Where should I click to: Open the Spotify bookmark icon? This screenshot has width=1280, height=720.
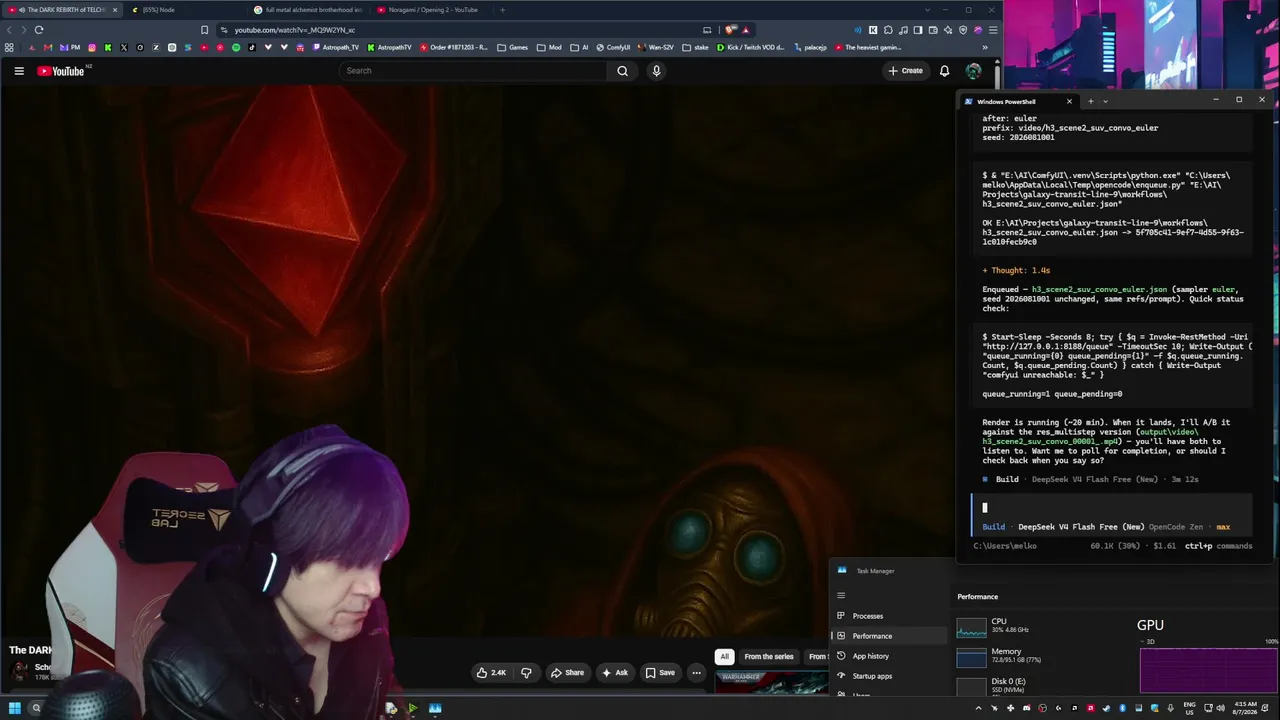pyautogui.click(x=236, y=47)
